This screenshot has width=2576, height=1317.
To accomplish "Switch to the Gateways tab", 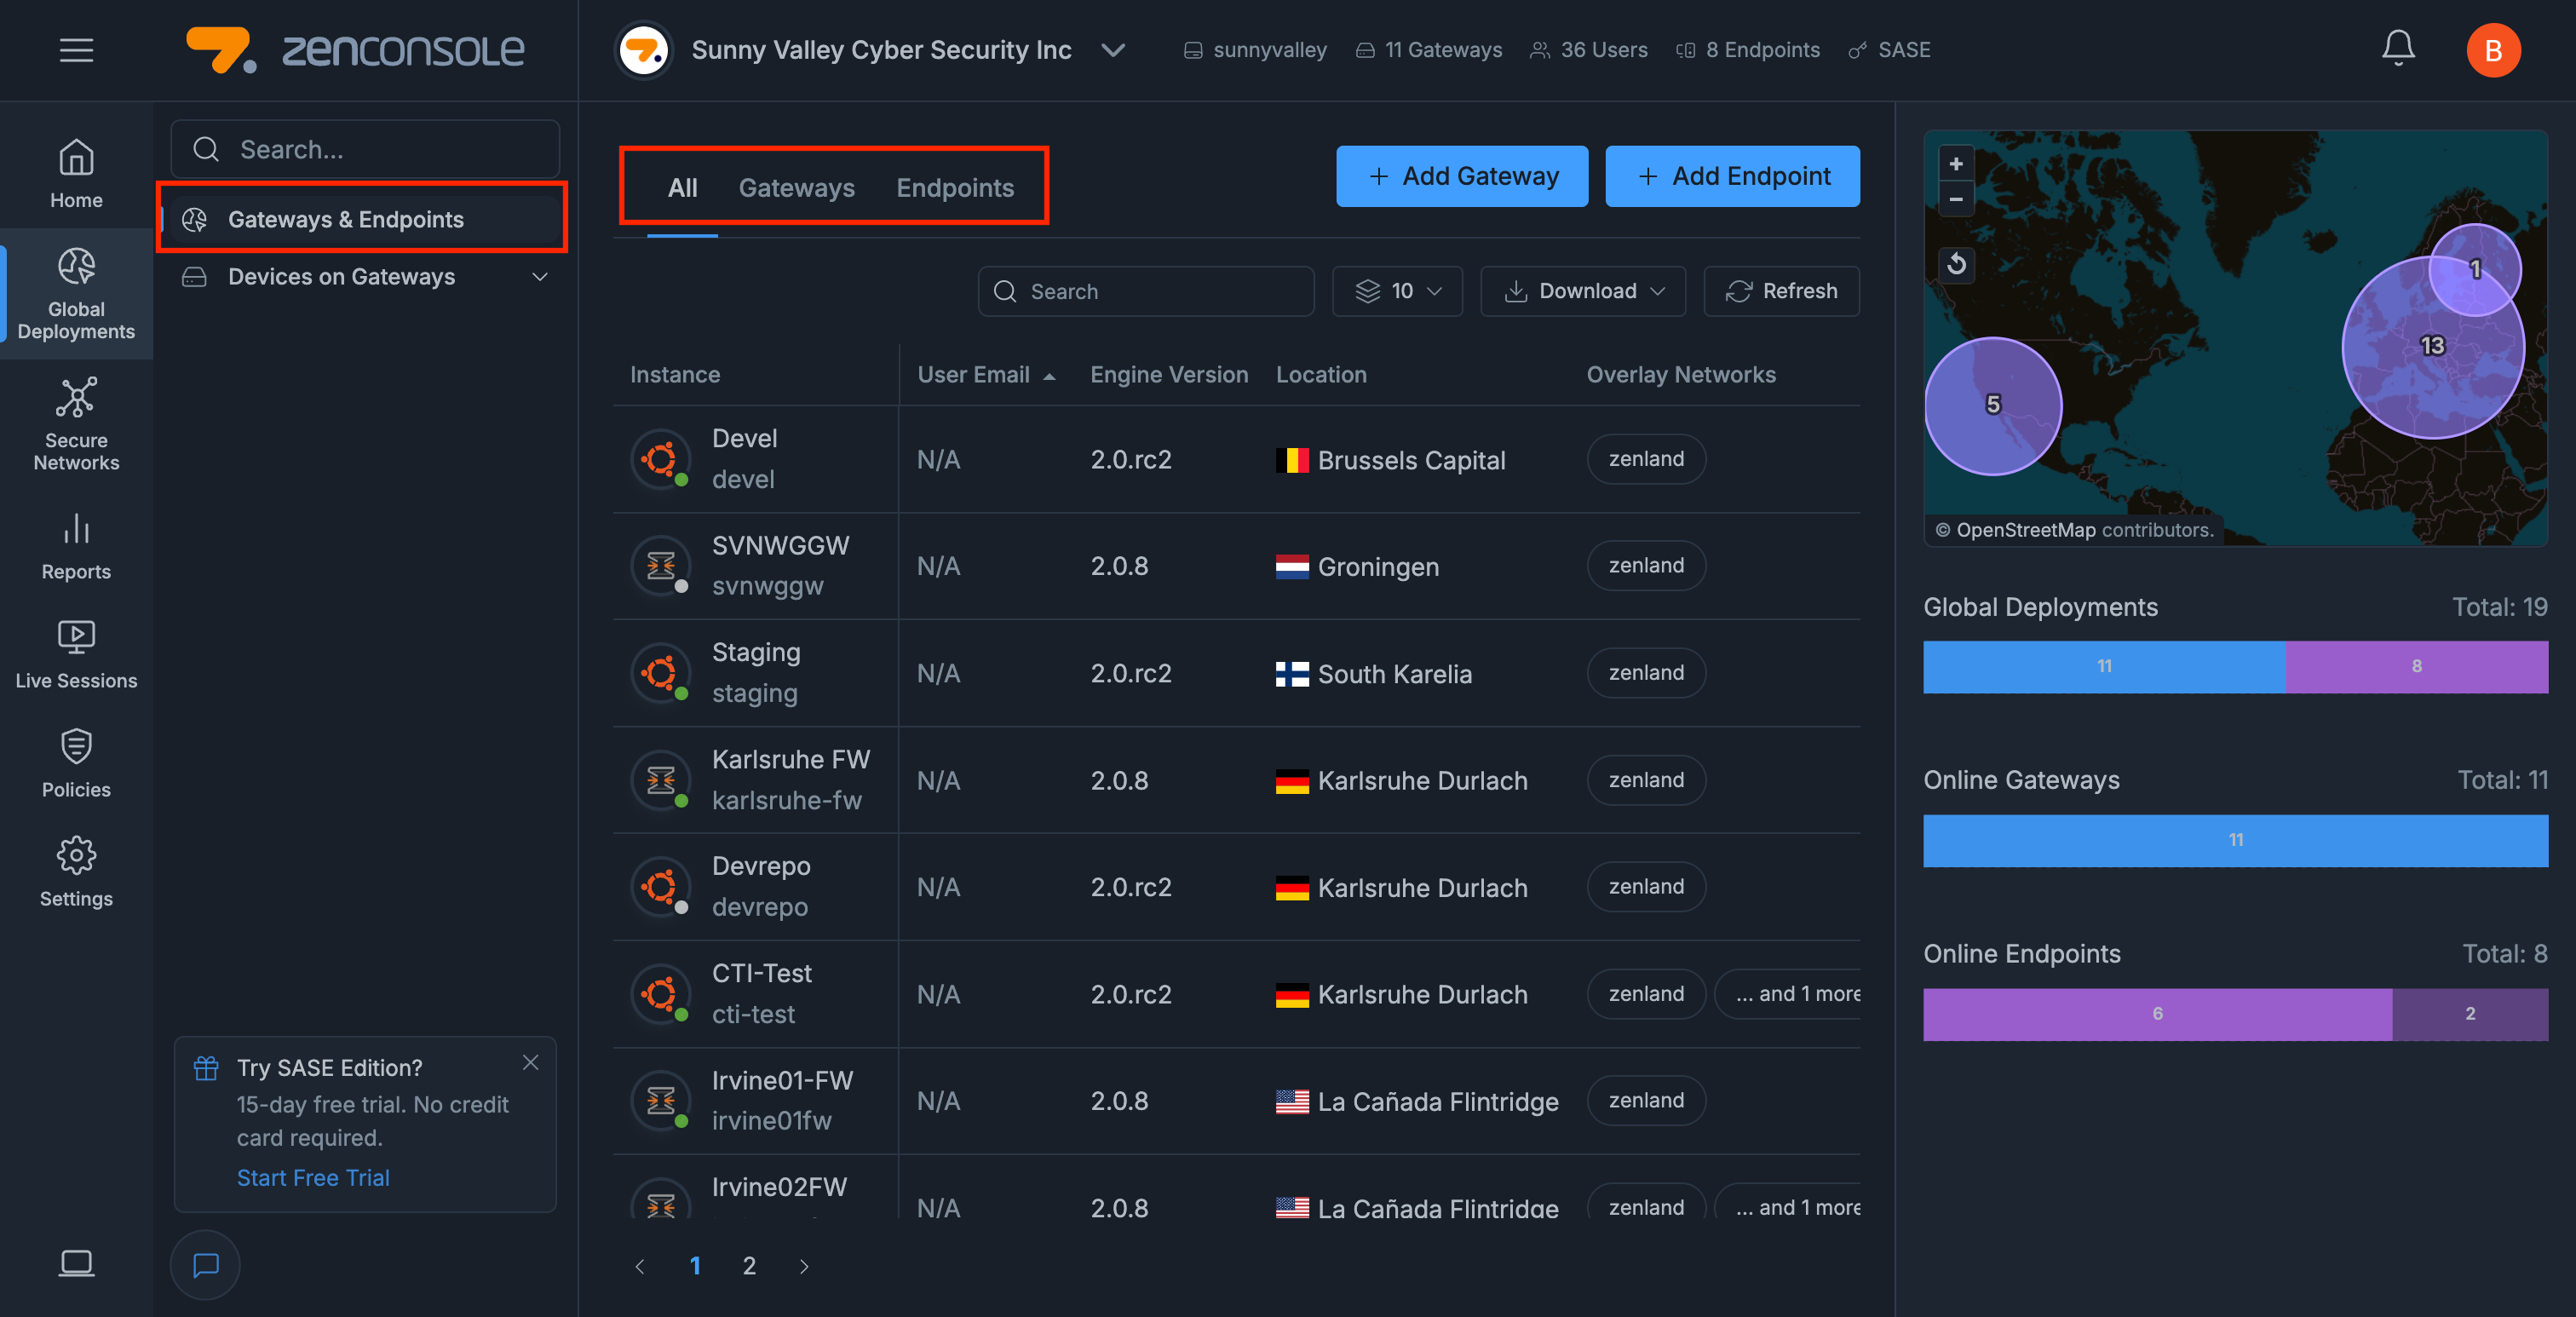I will (796, 188).
